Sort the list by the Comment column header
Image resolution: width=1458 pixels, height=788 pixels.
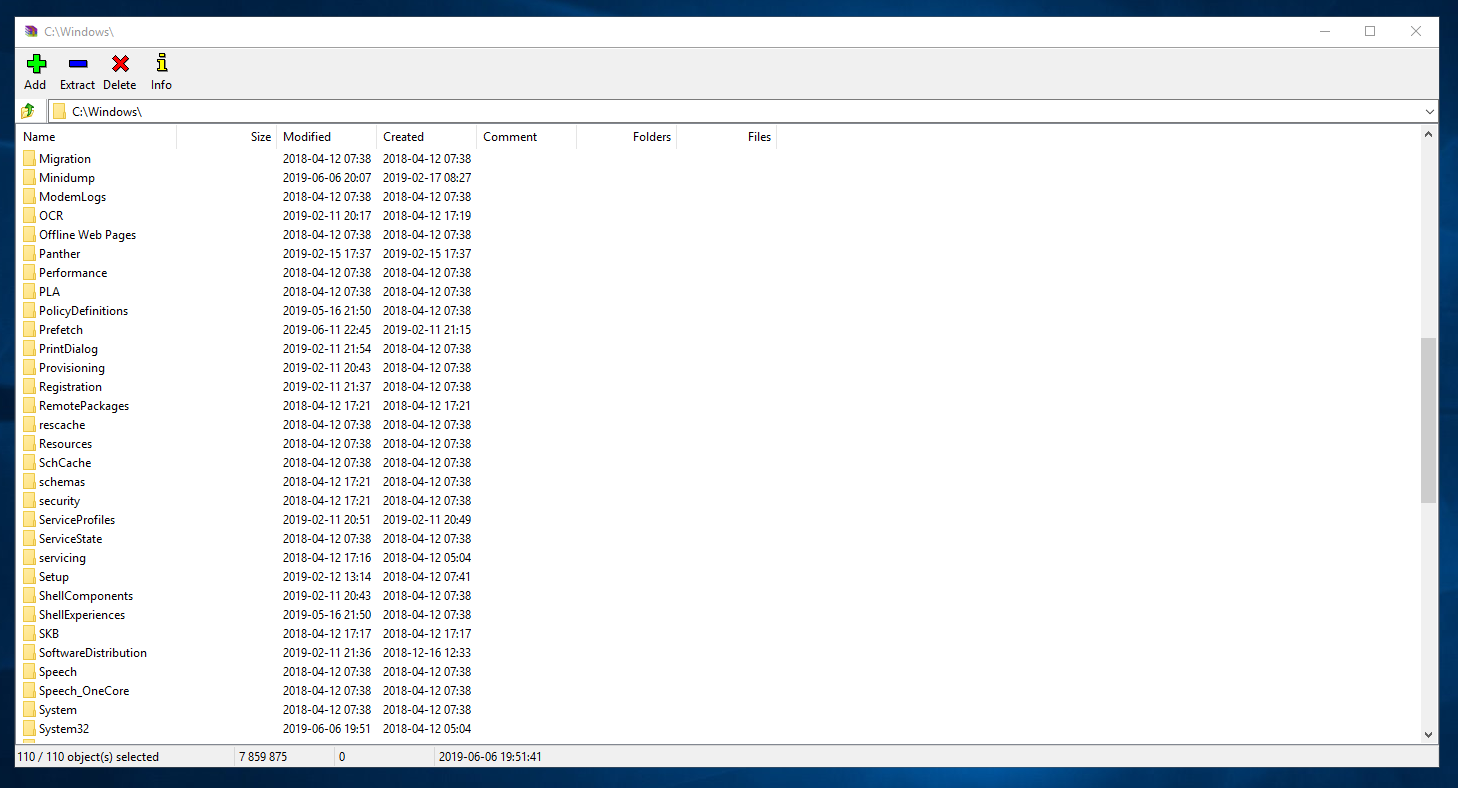pos(527,137)
